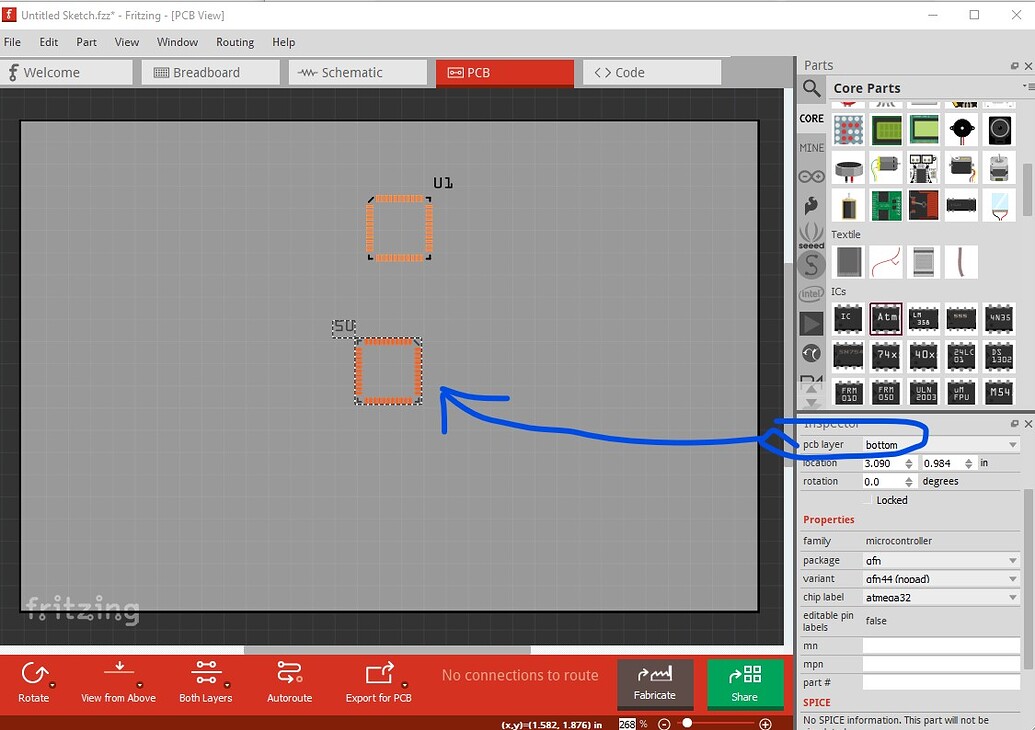The width and height of the screenshot is (1035, 730).
Task: Pick the stepper motor part
Action: [x=999, y=168]
